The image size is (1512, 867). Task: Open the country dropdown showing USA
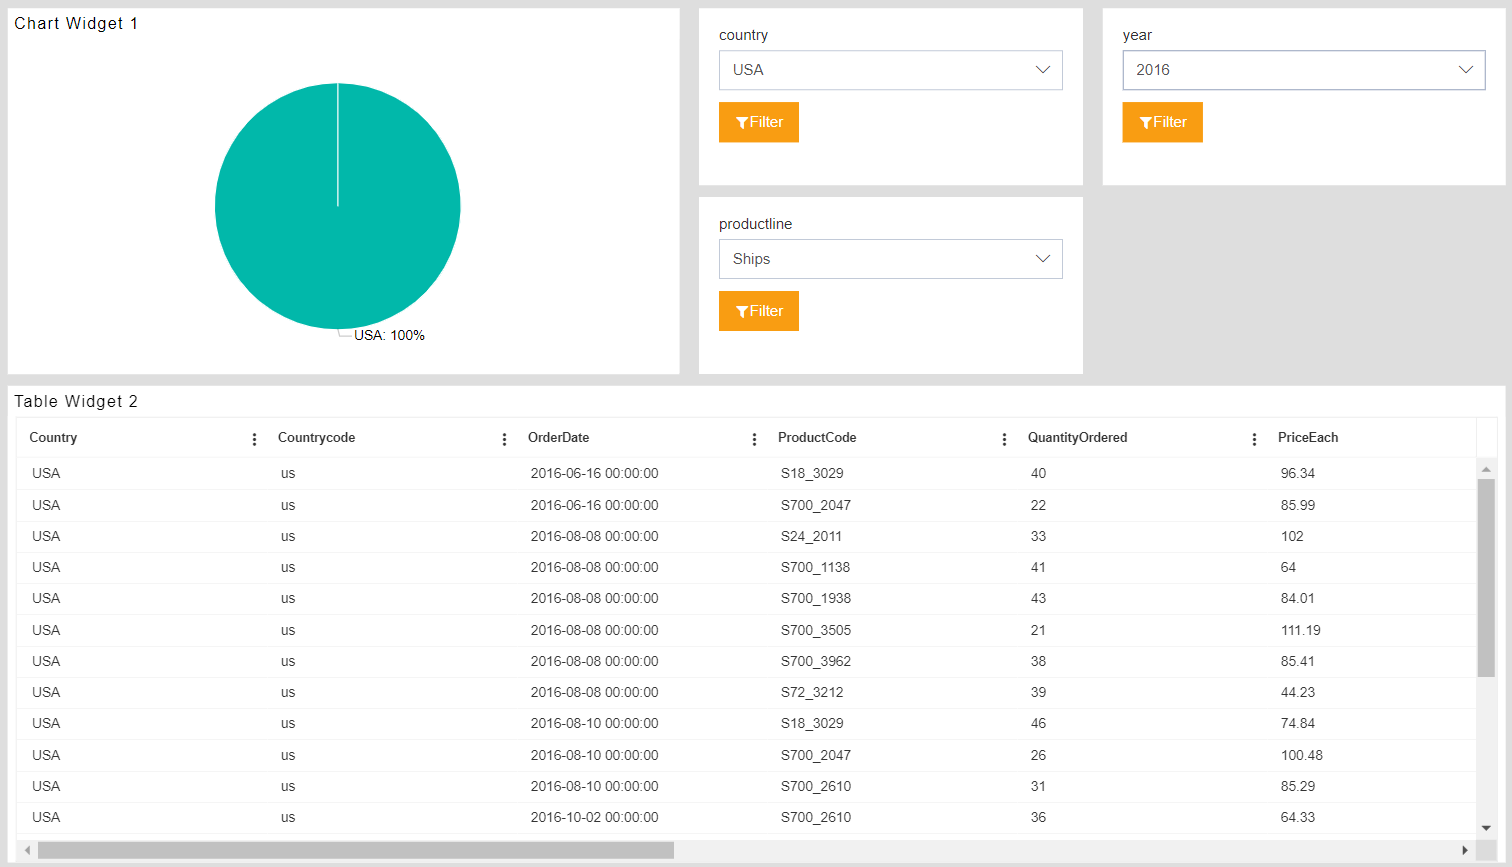click(890, 70)
